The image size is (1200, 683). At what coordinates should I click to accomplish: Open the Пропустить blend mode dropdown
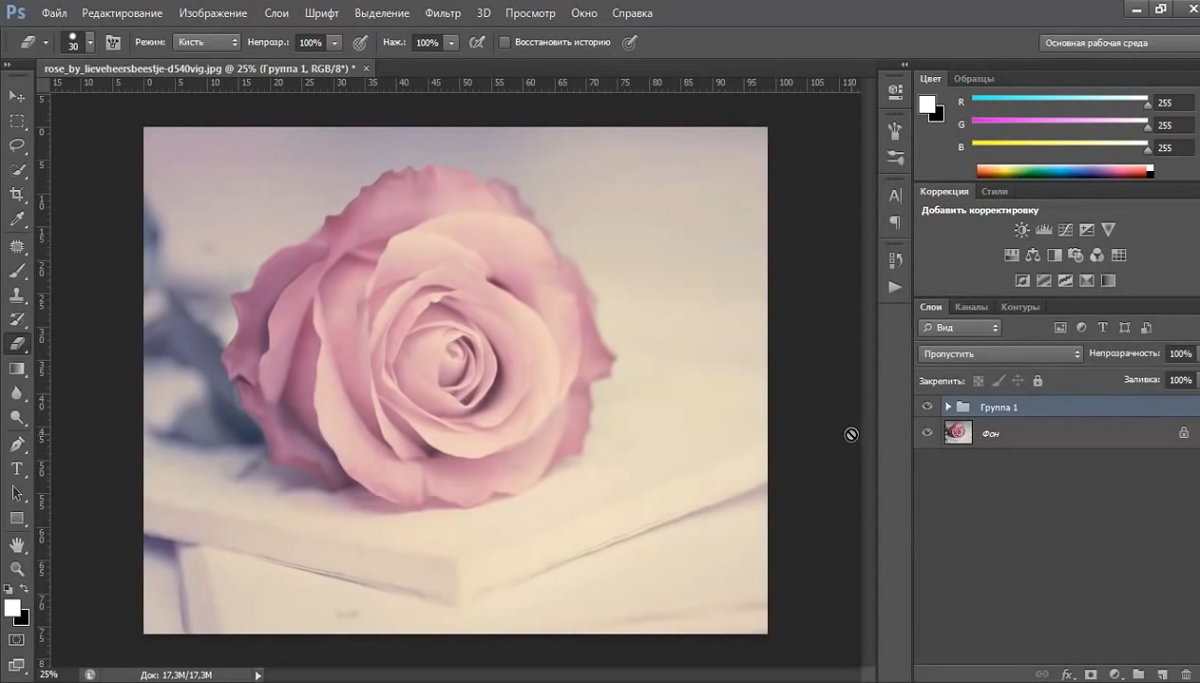click(1000, 354)
